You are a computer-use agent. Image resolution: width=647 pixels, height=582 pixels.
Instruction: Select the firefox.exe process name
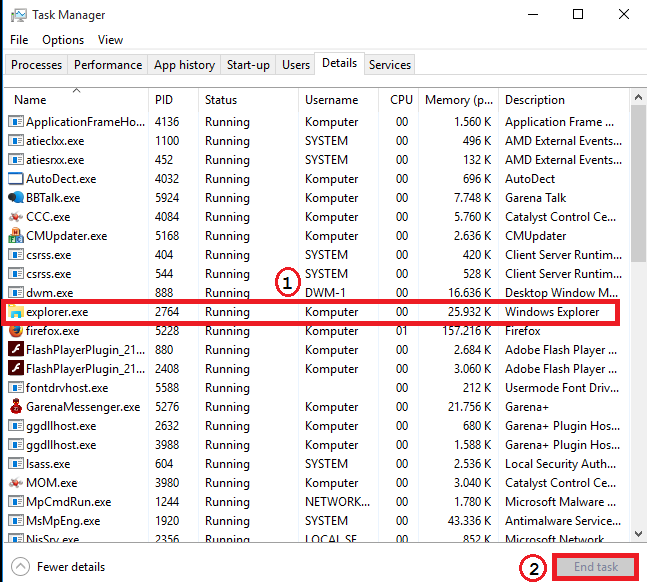[x=52, y=331]
